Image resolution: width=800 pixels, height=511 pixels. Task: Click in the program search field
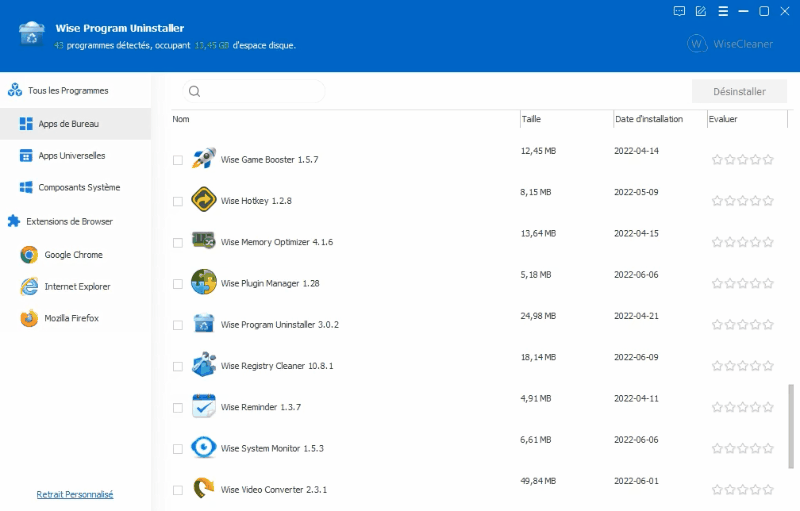[x=254, y=91]
